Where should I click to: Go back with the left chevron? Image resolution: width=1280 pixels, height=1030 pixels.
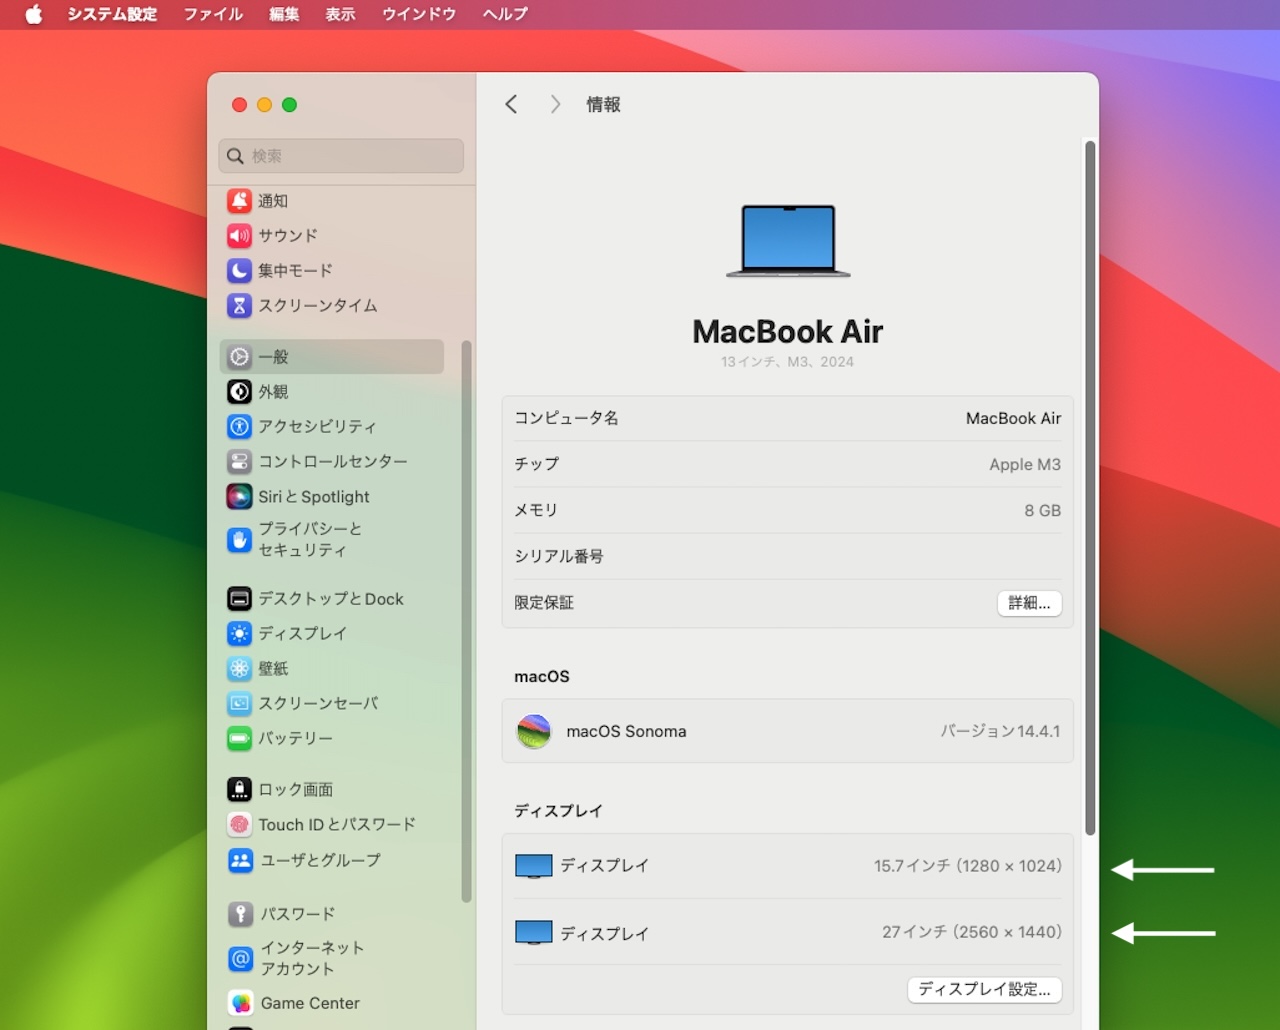pos(511,105)
